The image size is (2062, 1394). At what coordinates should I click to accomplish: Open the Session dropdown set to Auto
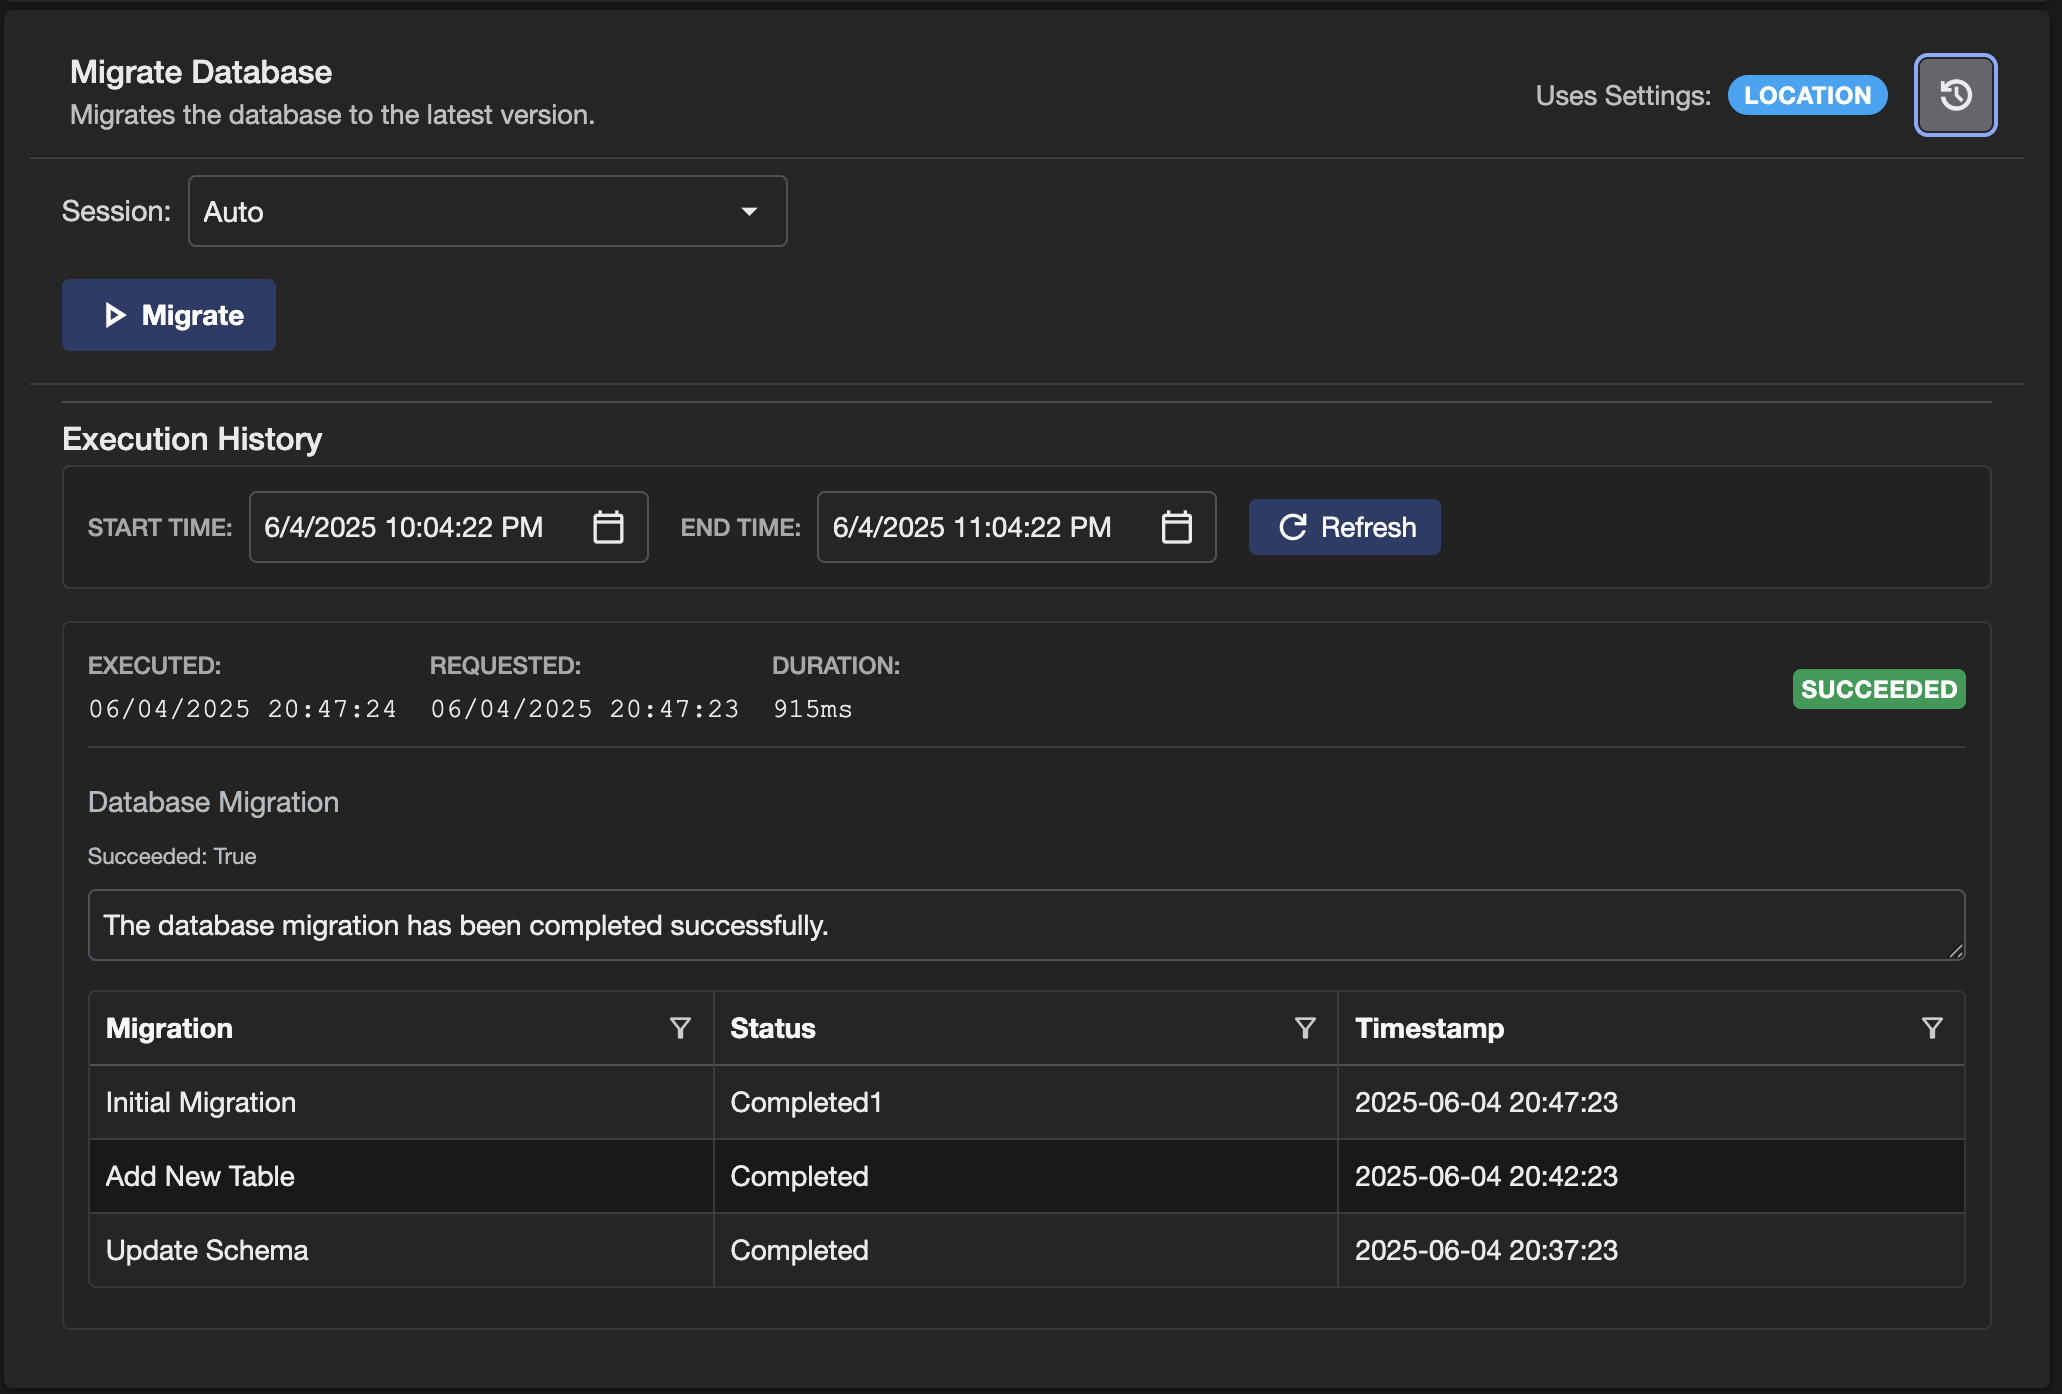488,211
